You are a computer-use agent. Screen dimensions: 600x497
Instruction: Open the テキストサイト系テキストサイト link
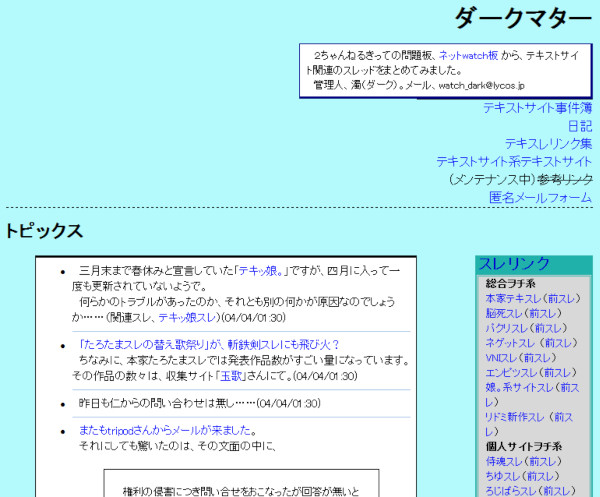tap(514, 162)
